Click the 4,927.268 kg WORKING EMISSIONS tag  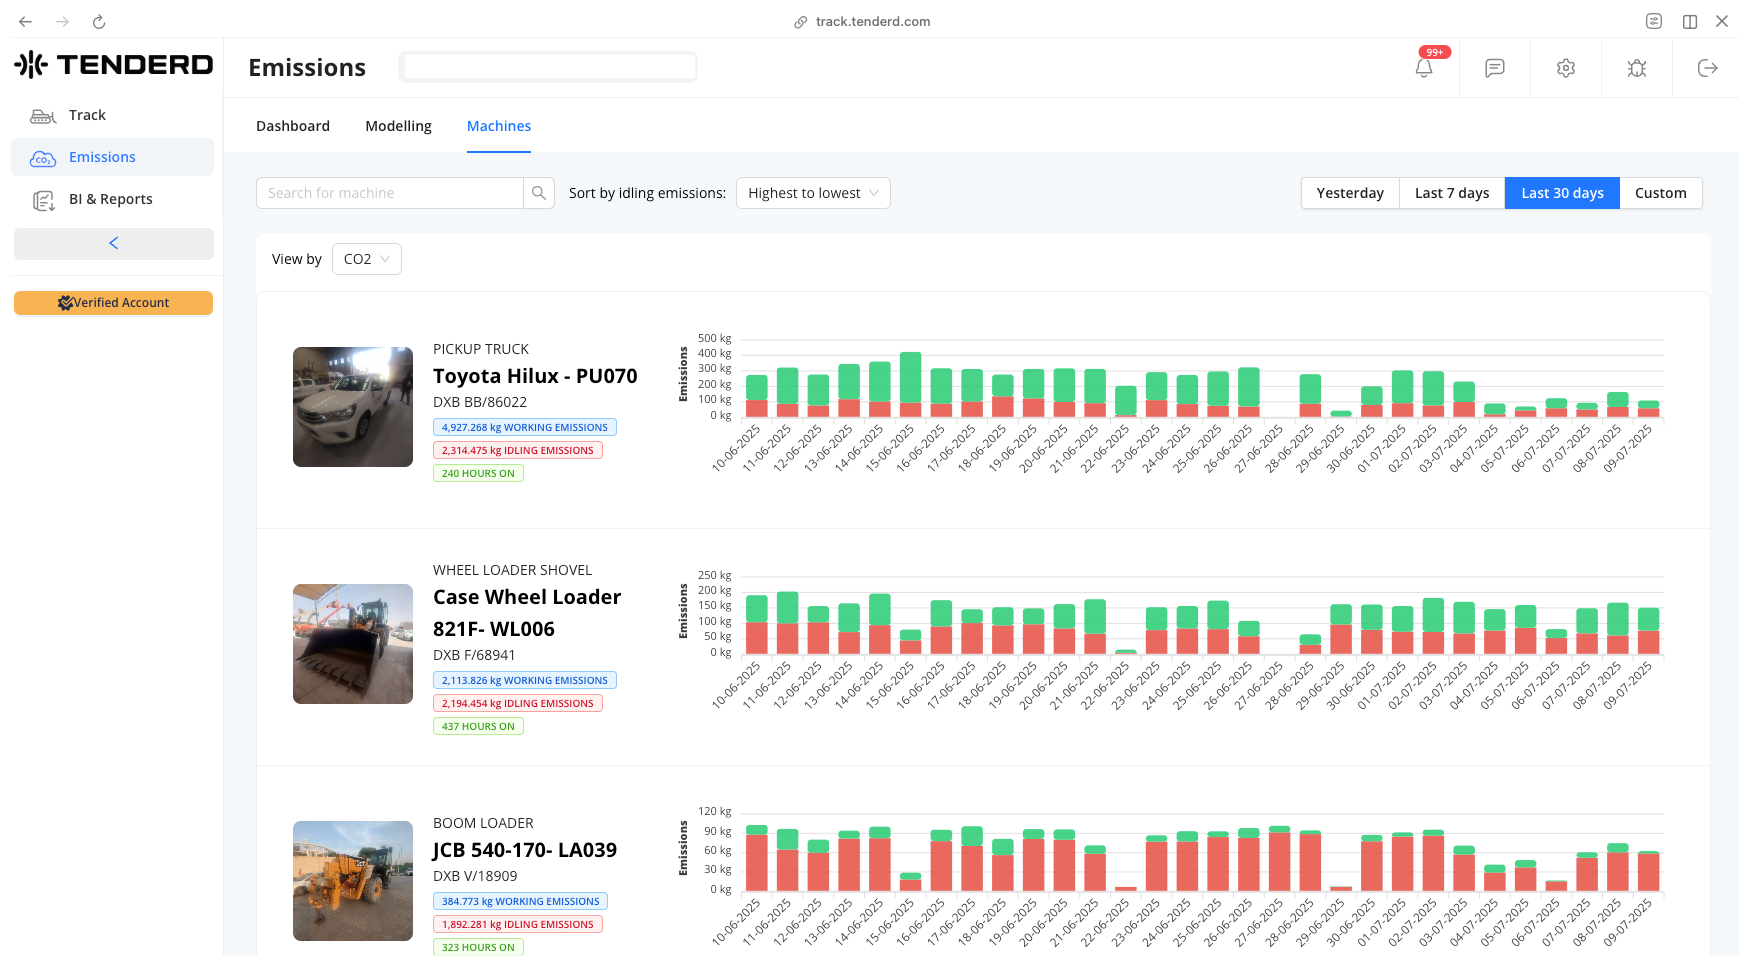(525, 427)
